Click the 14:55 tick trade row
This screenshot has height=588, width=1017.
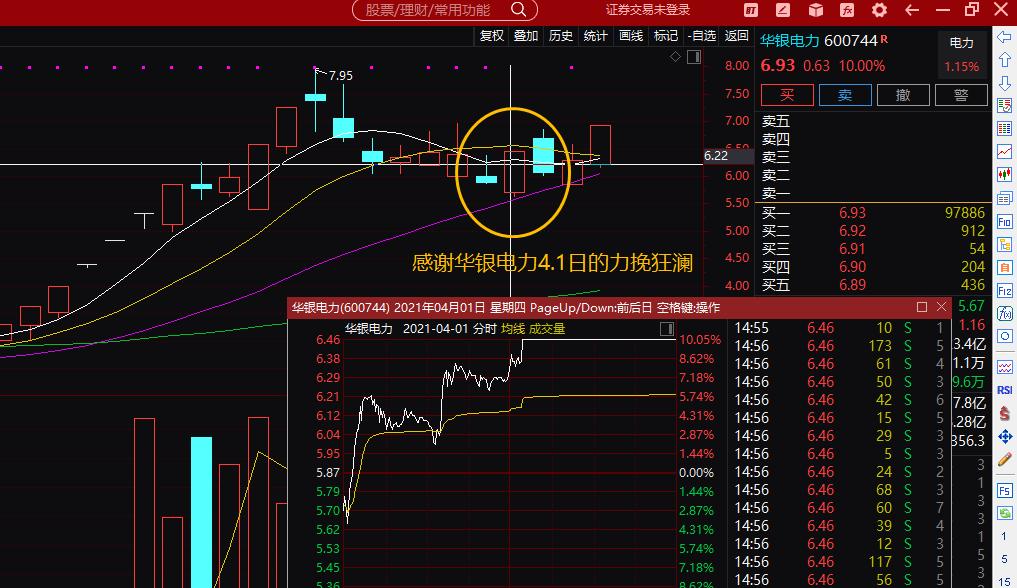tap(840, 328)
